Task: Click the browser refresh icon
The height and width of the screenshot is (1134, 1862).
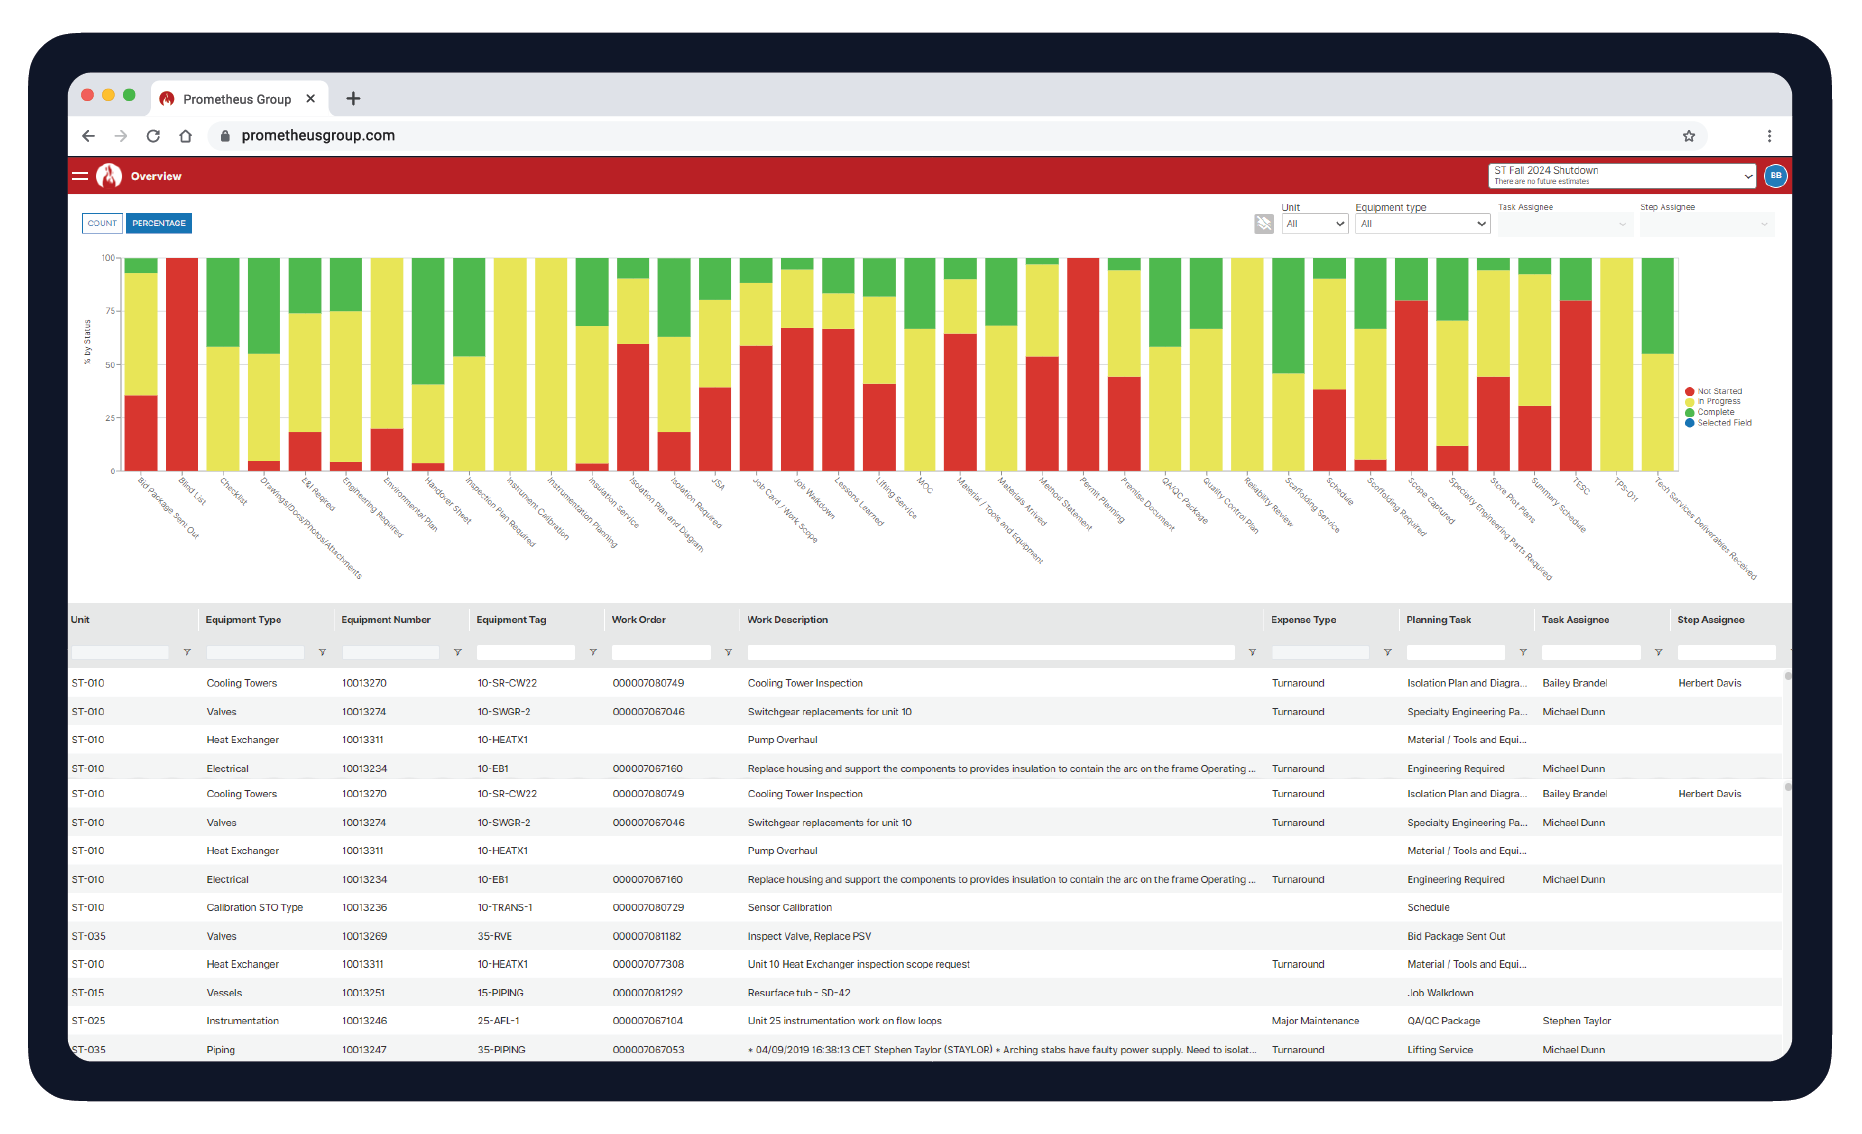Action: 152,135
